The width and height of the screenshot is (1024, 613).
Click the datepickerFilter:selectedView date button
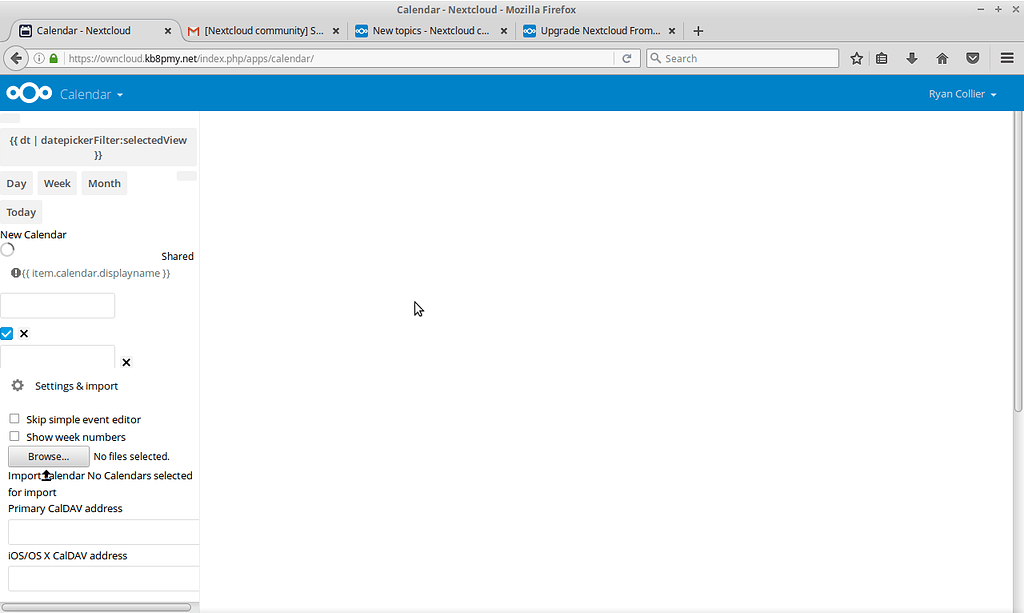tap(98, 148)
